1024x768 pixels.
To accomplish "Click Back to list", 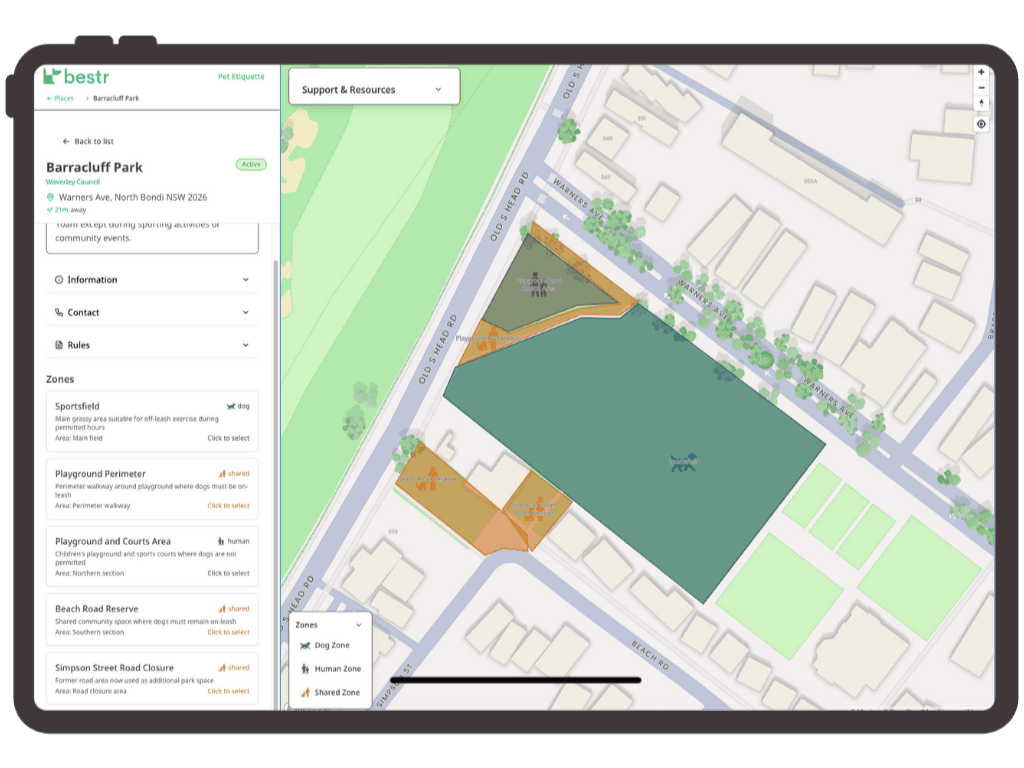I will pyautogui.click(x=90, y=141).
